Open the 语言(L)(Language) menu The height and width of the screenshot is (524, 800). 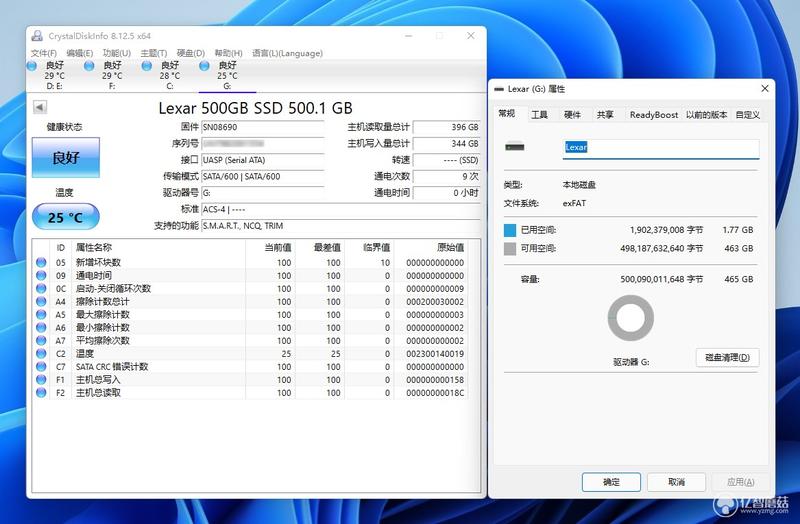click(287, 53)
